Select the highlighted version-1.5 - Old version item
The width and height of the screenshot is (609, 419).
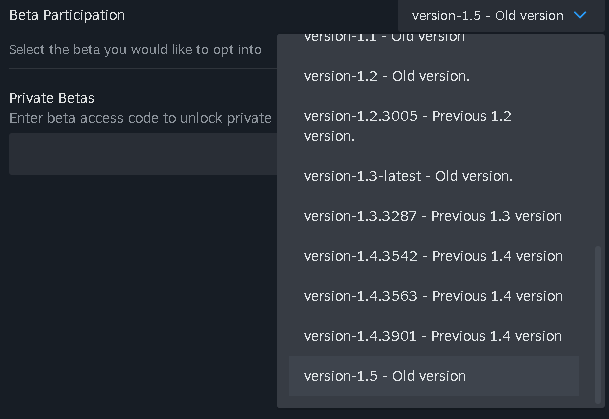pyautogui.click(x=434, y=376)
